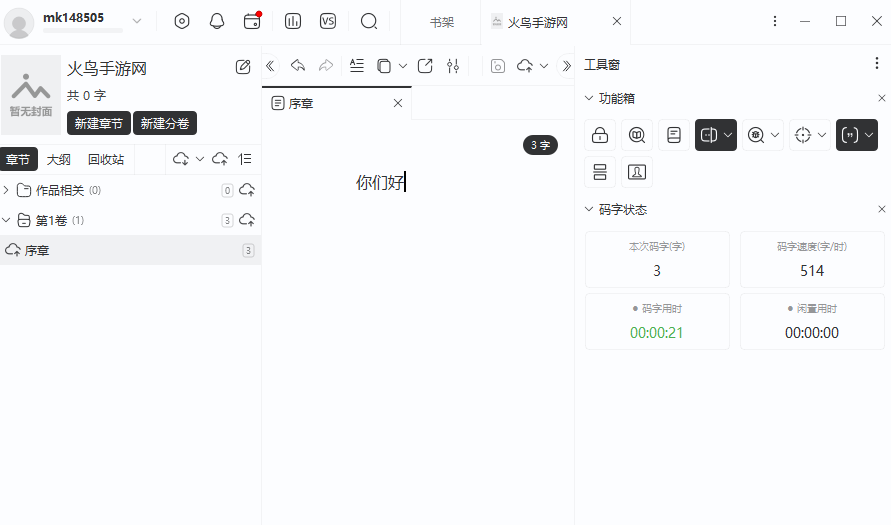Open dropdown arrow next to copy pages icon
The height and width of the screenshot is (525, 891).
point(403,66)
